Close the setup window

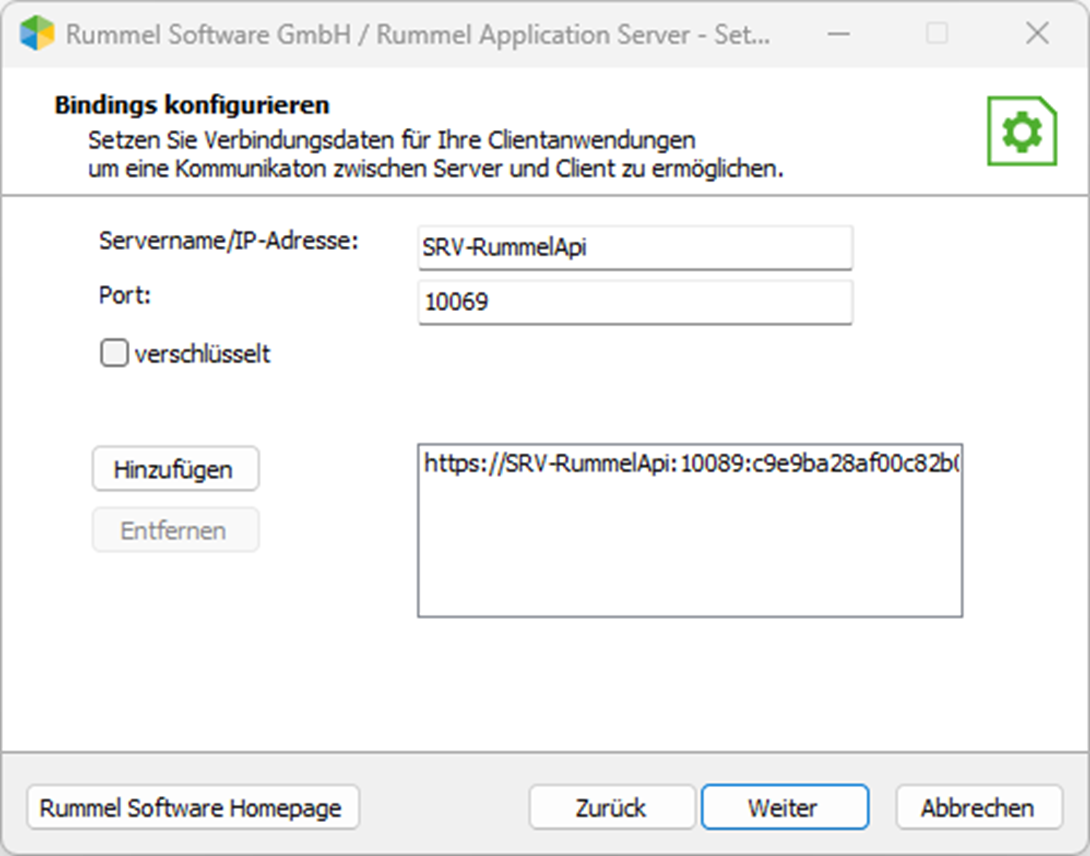1037,33
